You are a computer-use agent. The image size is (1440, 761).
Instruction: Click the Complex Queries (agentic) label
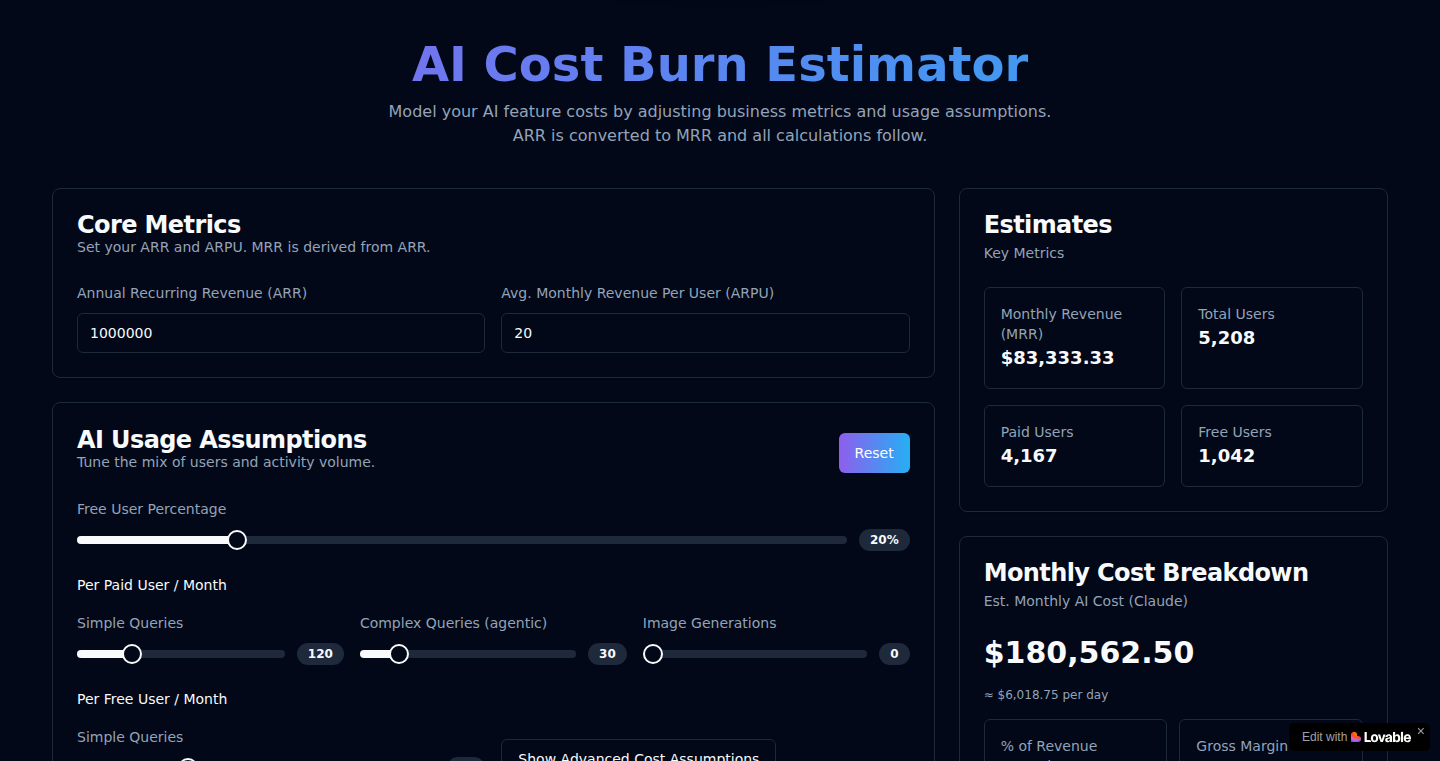click(x=454, y=623)
